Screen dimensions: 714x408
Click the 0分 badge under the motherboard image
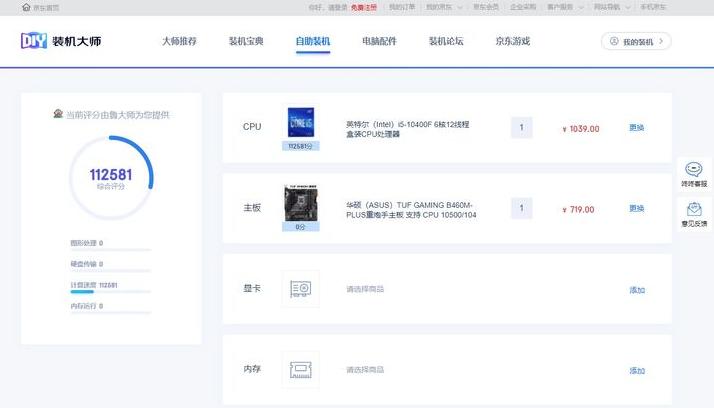tap(301, 227)
